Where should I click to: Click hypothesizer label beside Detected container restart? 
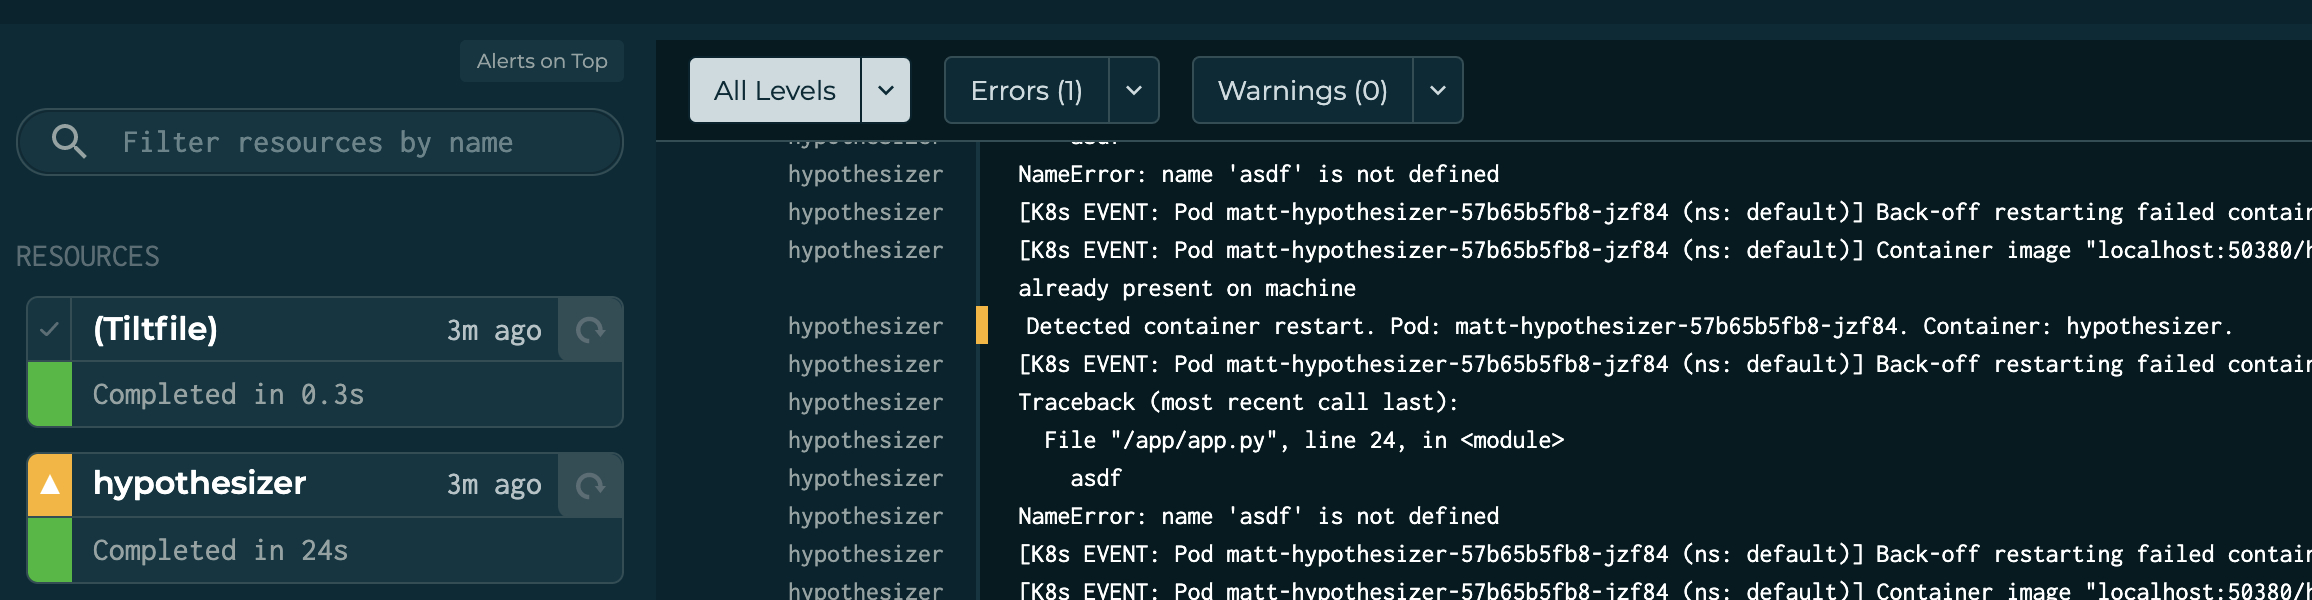pos(865,326)
